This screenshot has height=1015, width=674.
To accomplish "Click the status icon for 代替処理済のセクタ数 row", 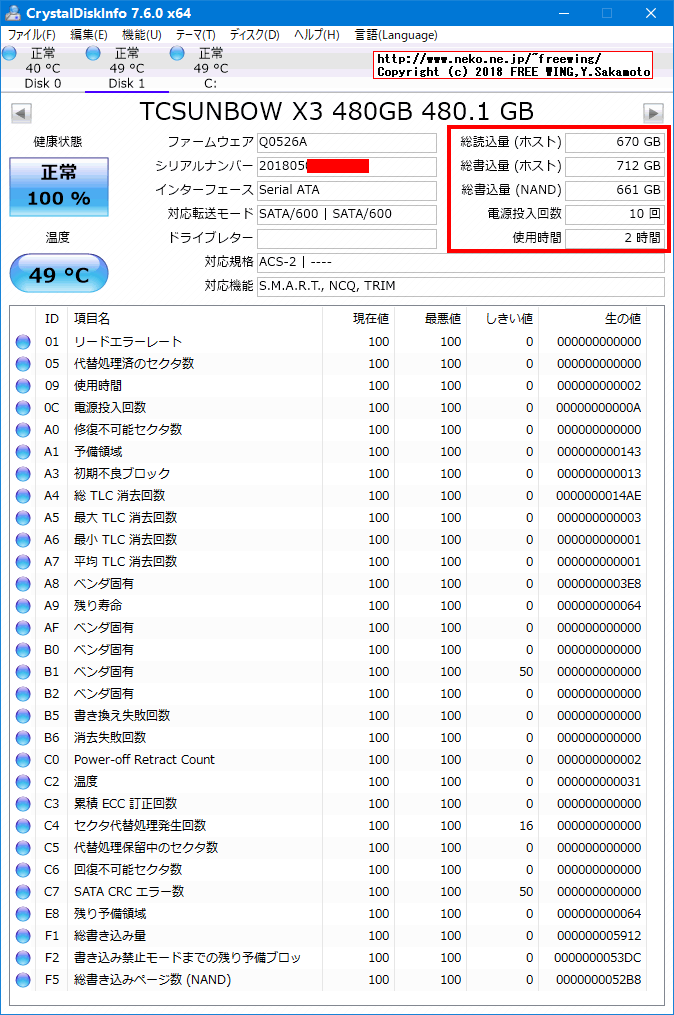I will pyautogui.click(x=23, y=364).
